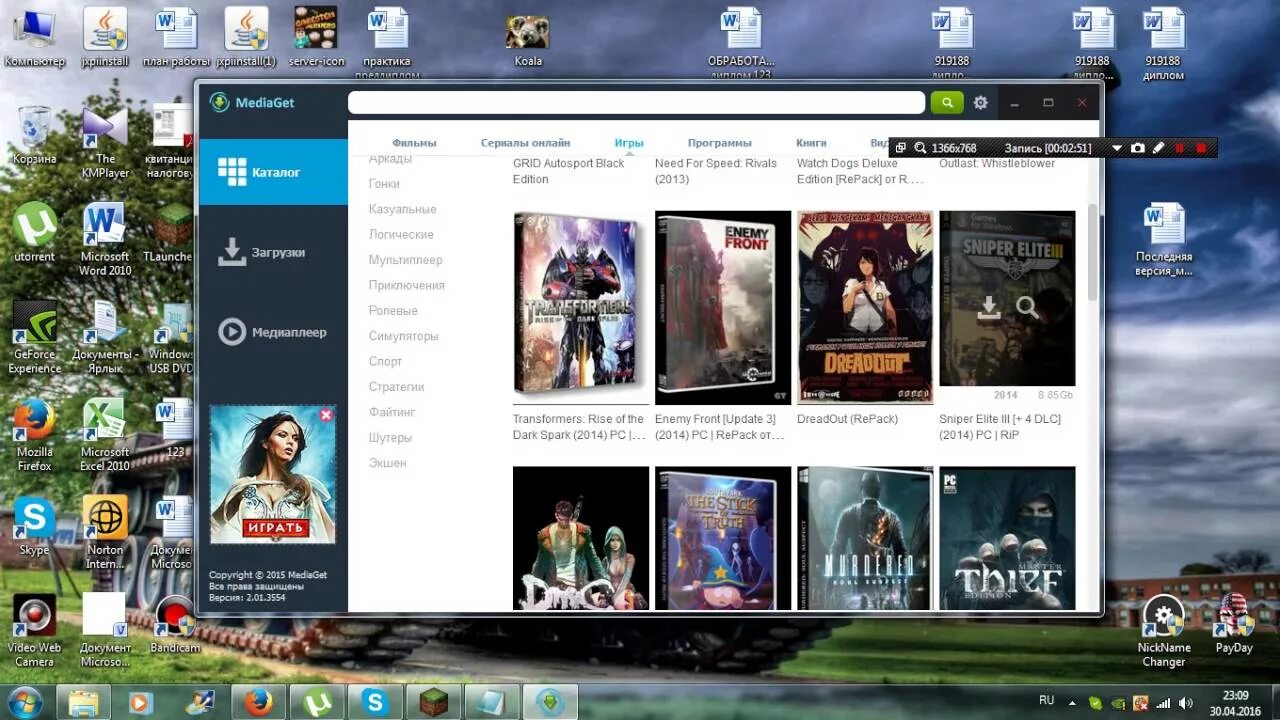
Task: Switch to the Игры tab
Action: pyautogui.click(x=629, y=143)
